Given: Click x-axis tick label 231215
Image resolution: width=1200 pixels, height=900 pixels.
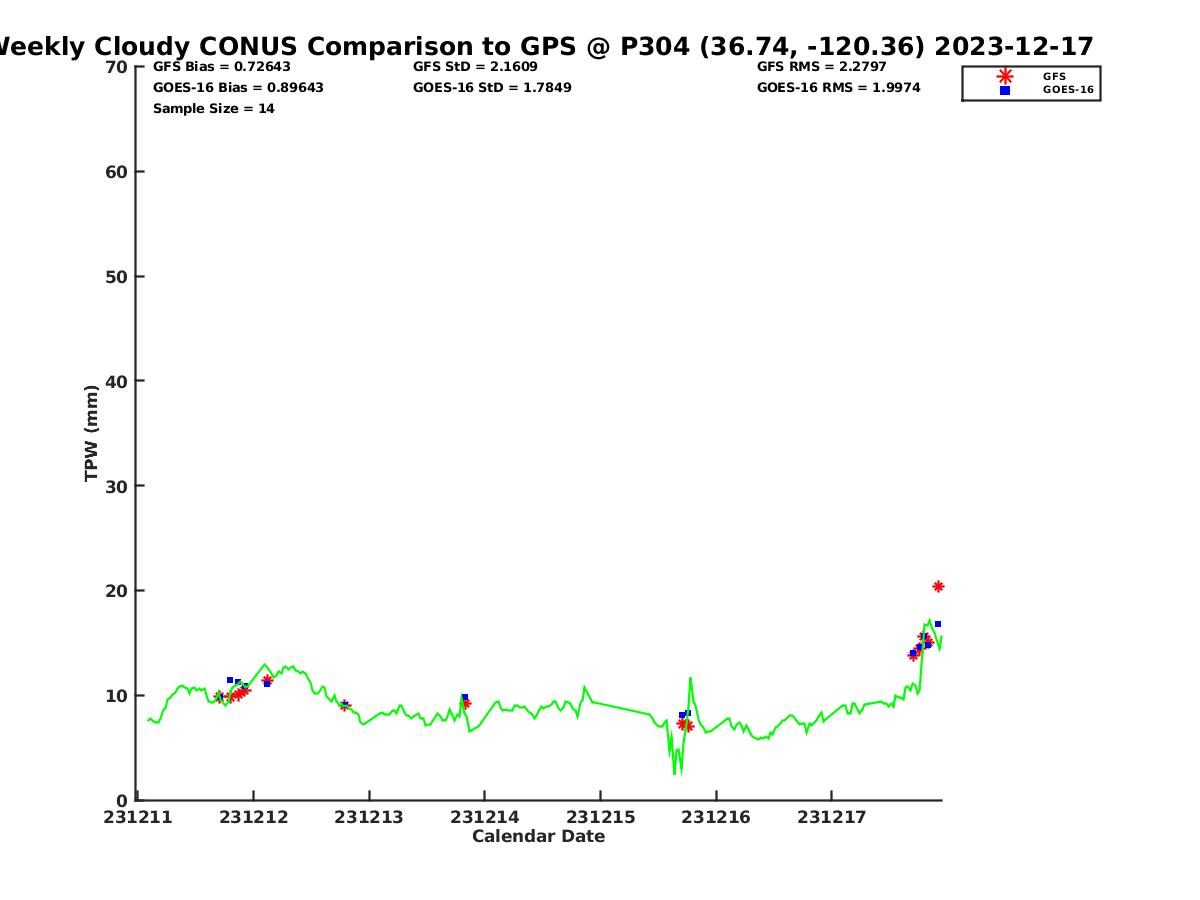Looking at the screenshot, I should point(600,817).
